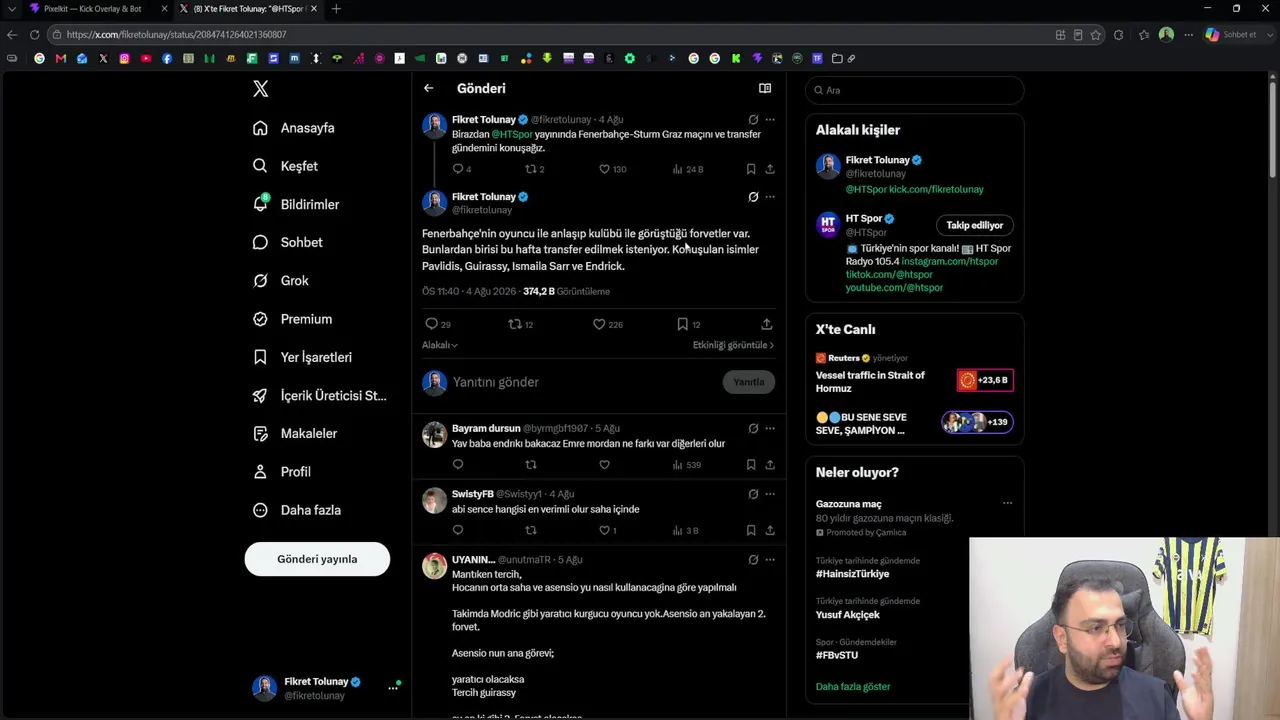Open Bildirimler in the sidebar
1280x720 pixels.
pyautogui.click(x=296, y=204)
